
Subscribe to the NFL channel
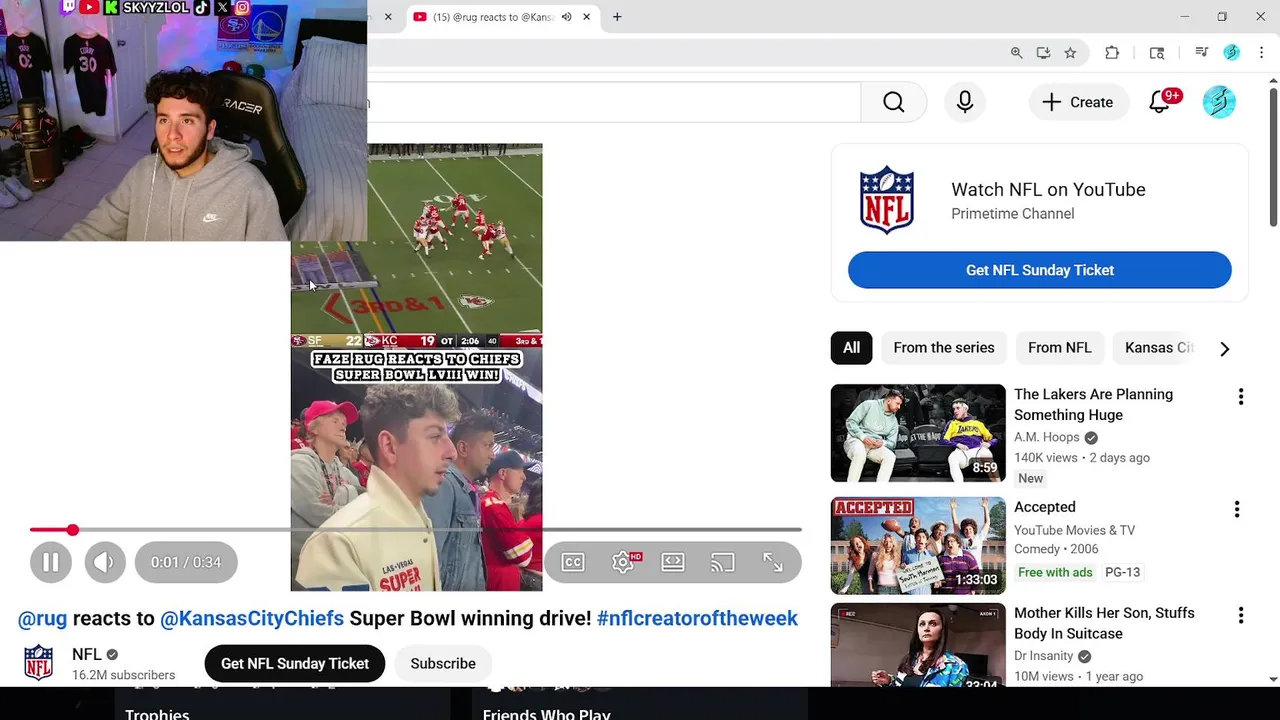(443, 664)
